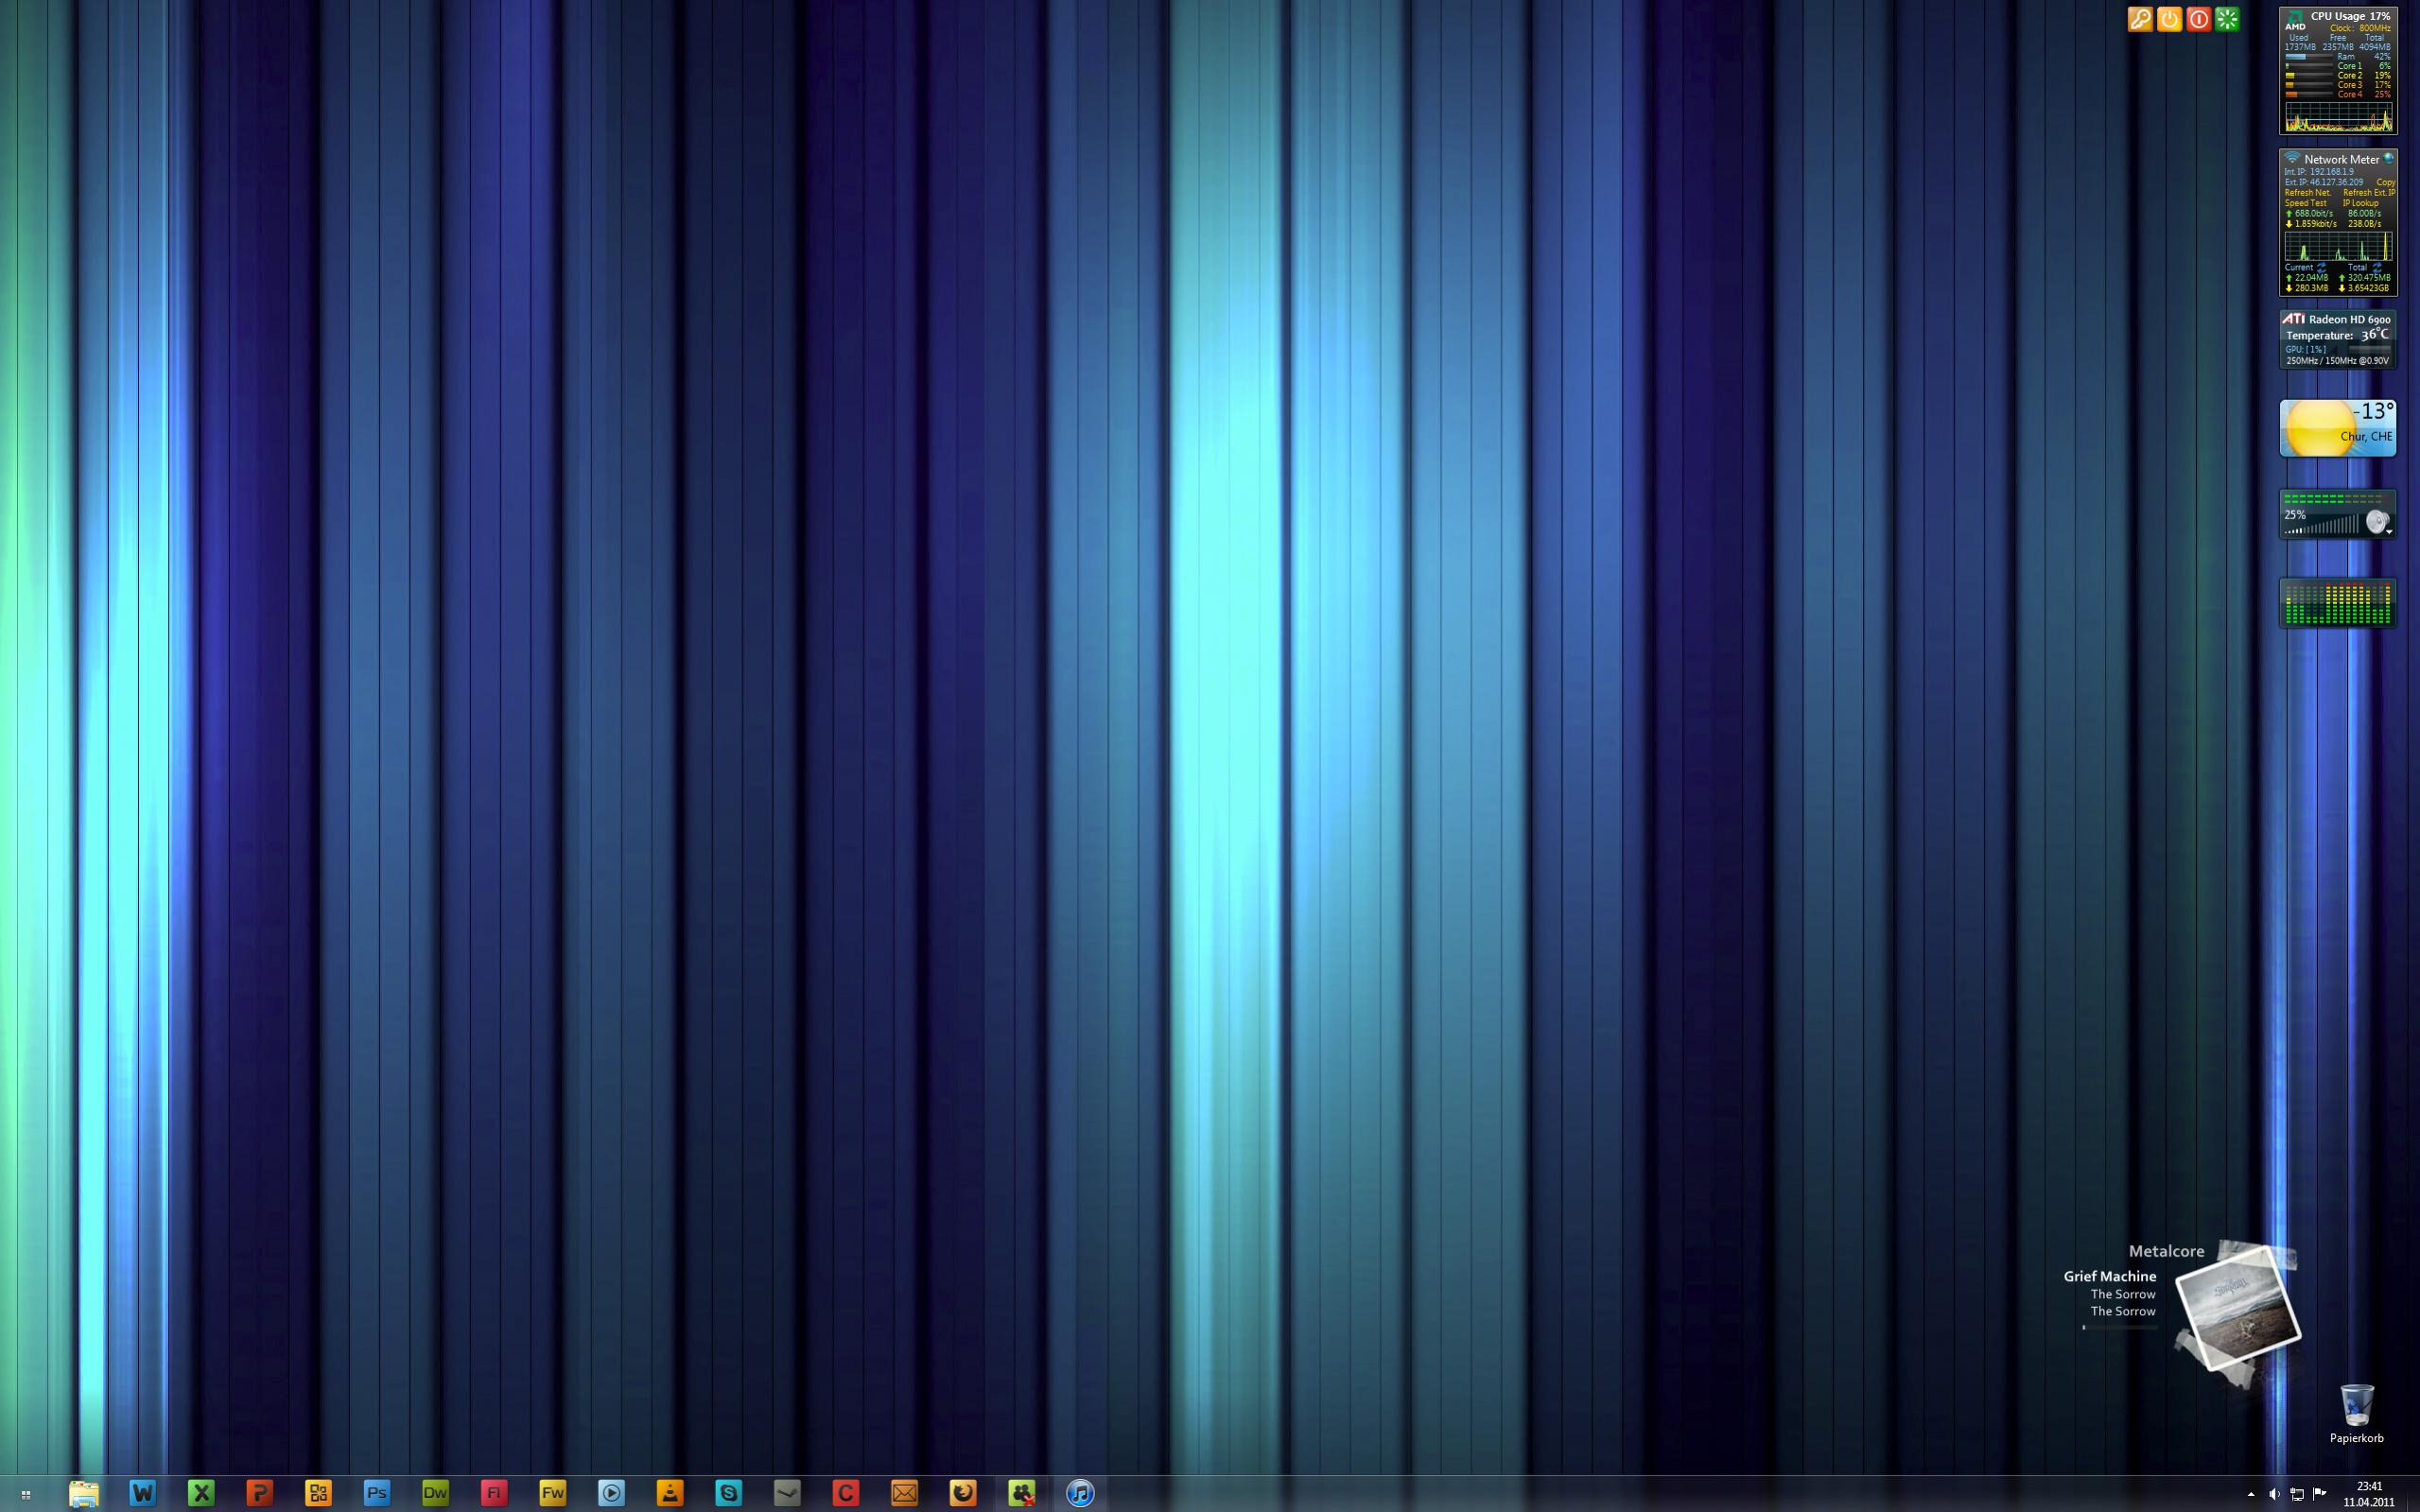Click the orange key lock gadget icon

point(2139,19)
